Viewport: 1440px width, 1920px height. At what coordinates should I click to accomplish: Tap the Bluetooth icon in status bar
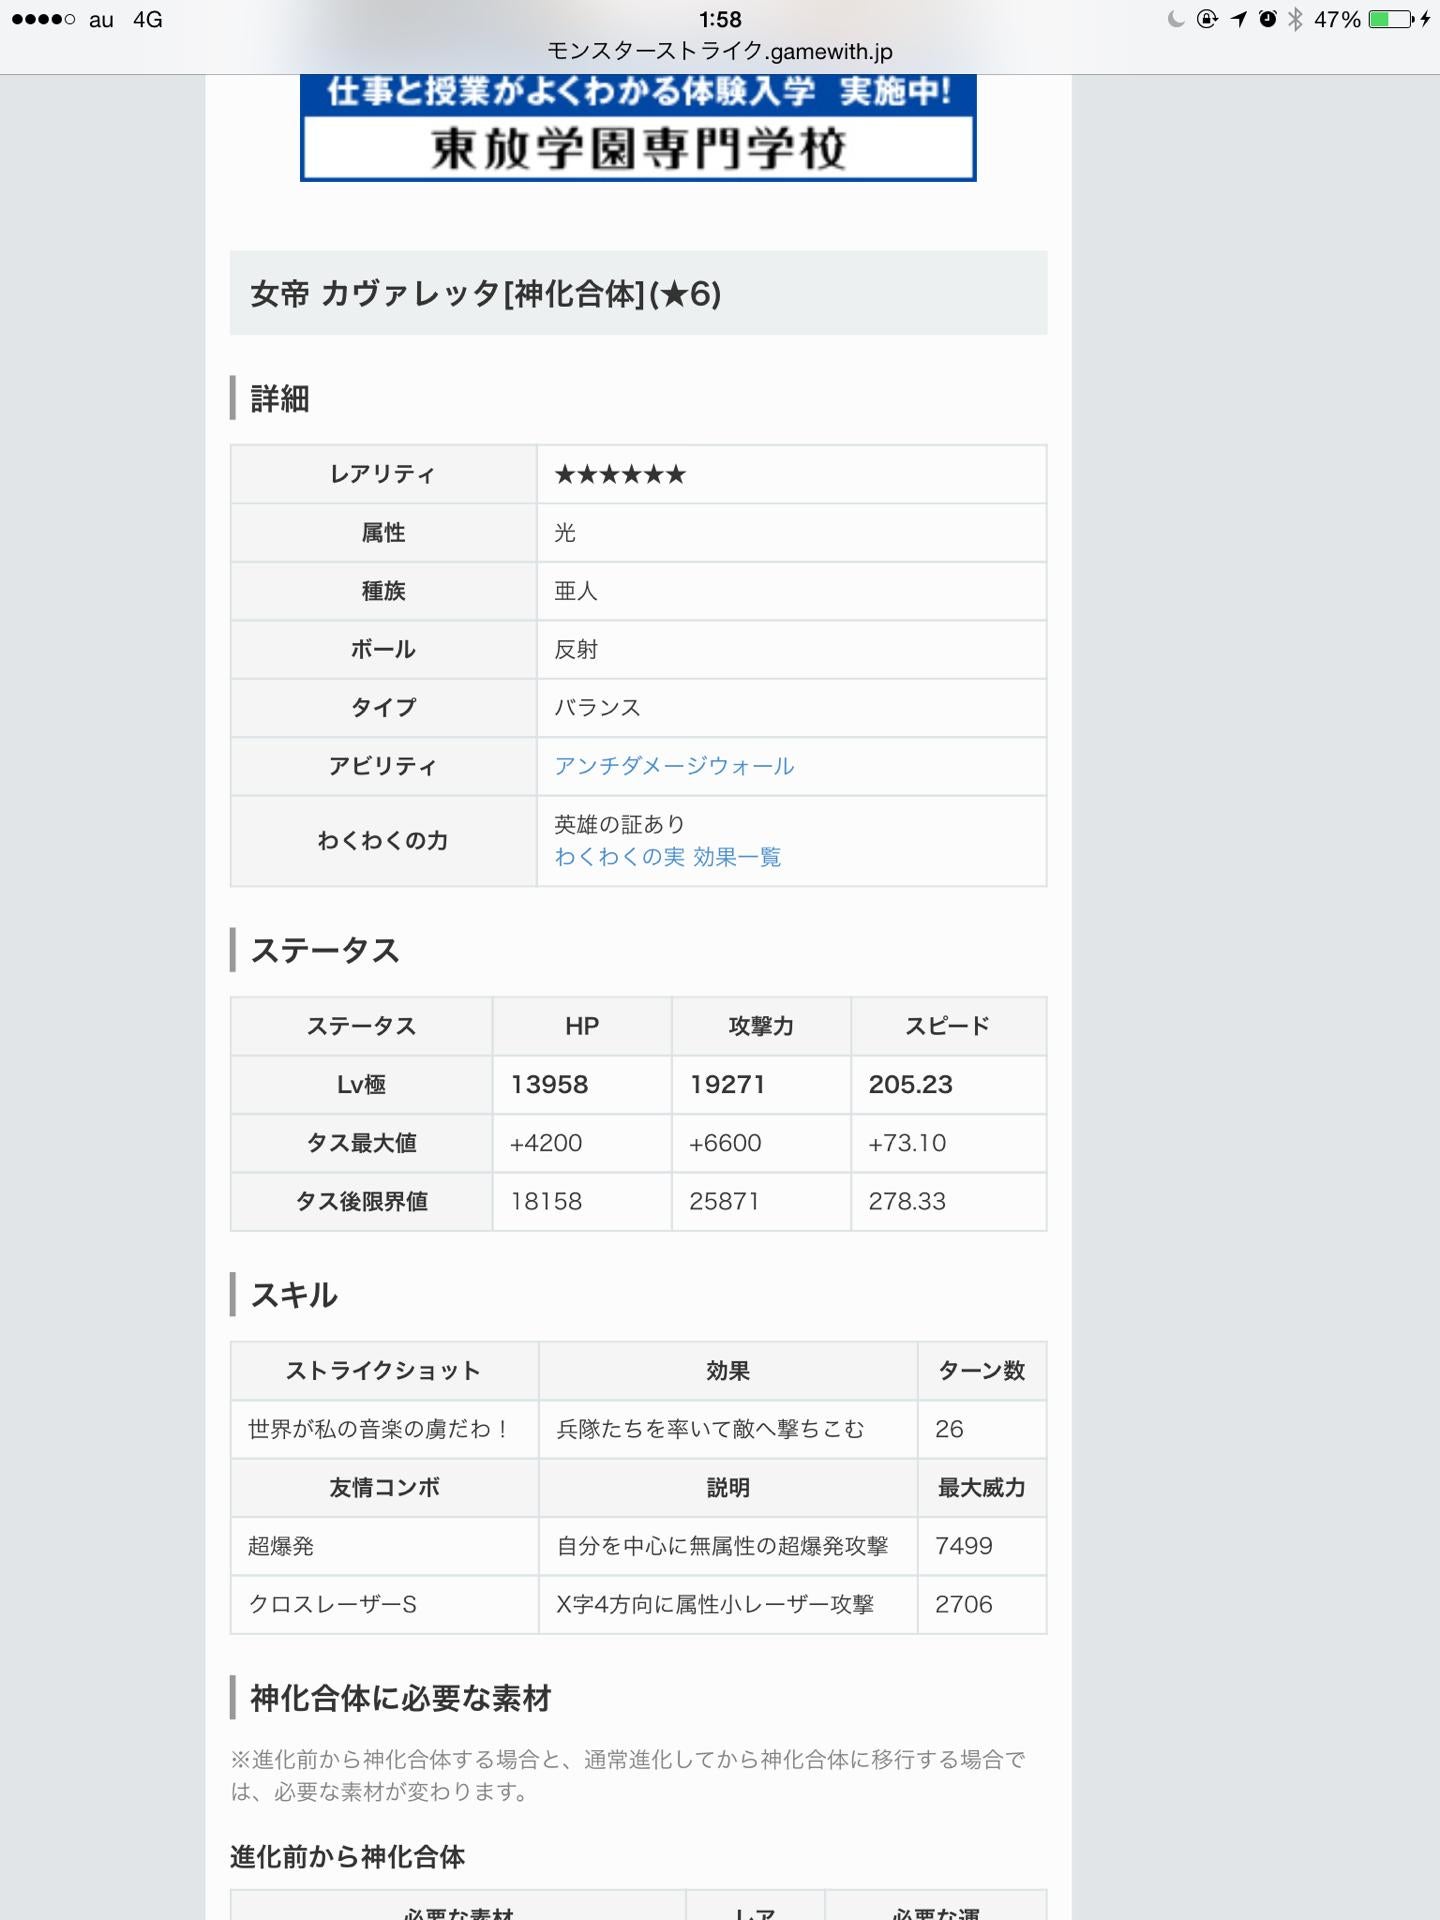[1295, 19]
